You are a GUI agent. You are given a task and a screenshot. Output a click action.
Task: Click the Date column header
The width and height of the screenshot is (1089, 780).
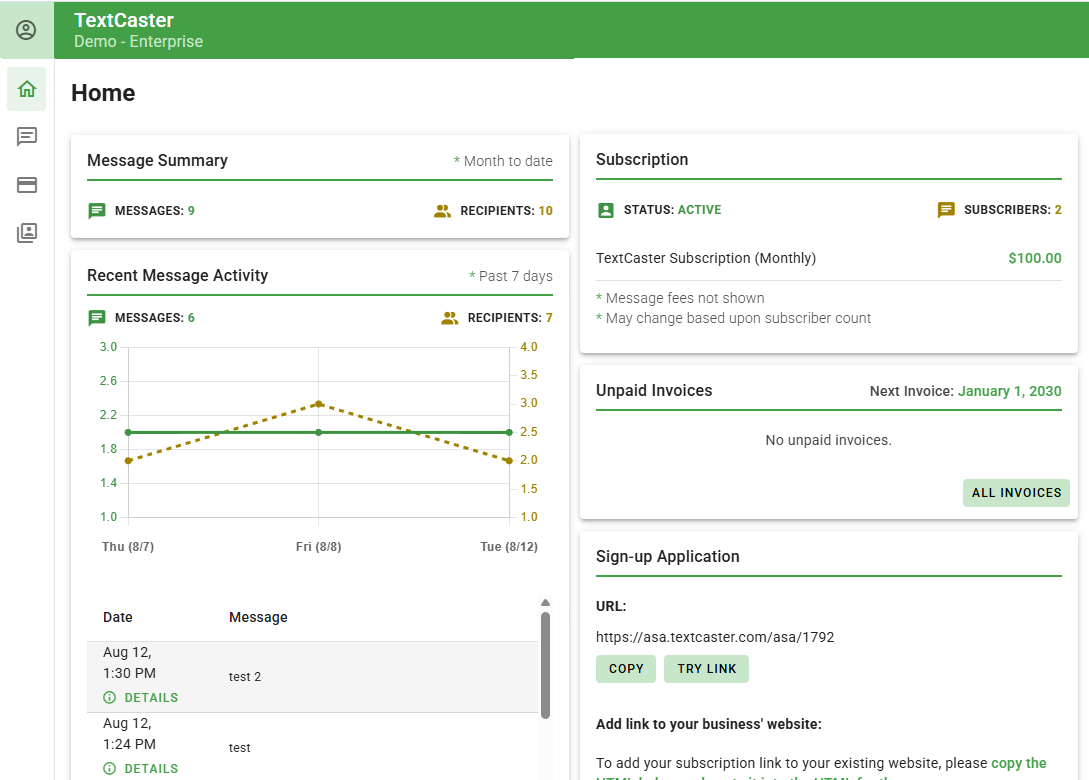117,617
